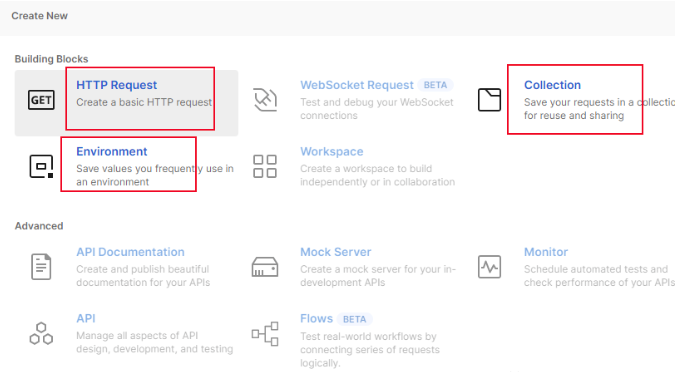
Task: Click the Flows diagram icon
Action: pyautogui.click(x=265, y=334)
